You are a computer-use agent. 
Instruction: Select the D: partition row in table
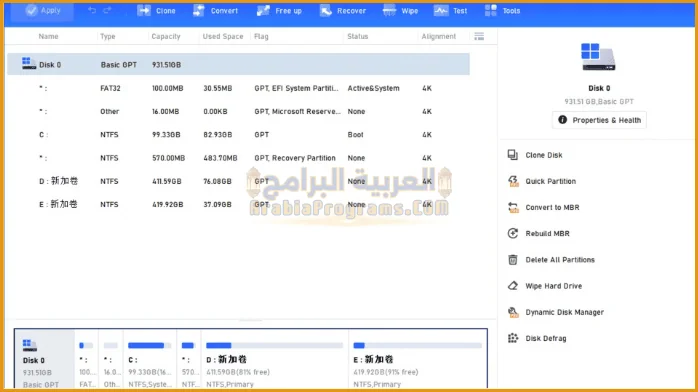pos(238,181)
